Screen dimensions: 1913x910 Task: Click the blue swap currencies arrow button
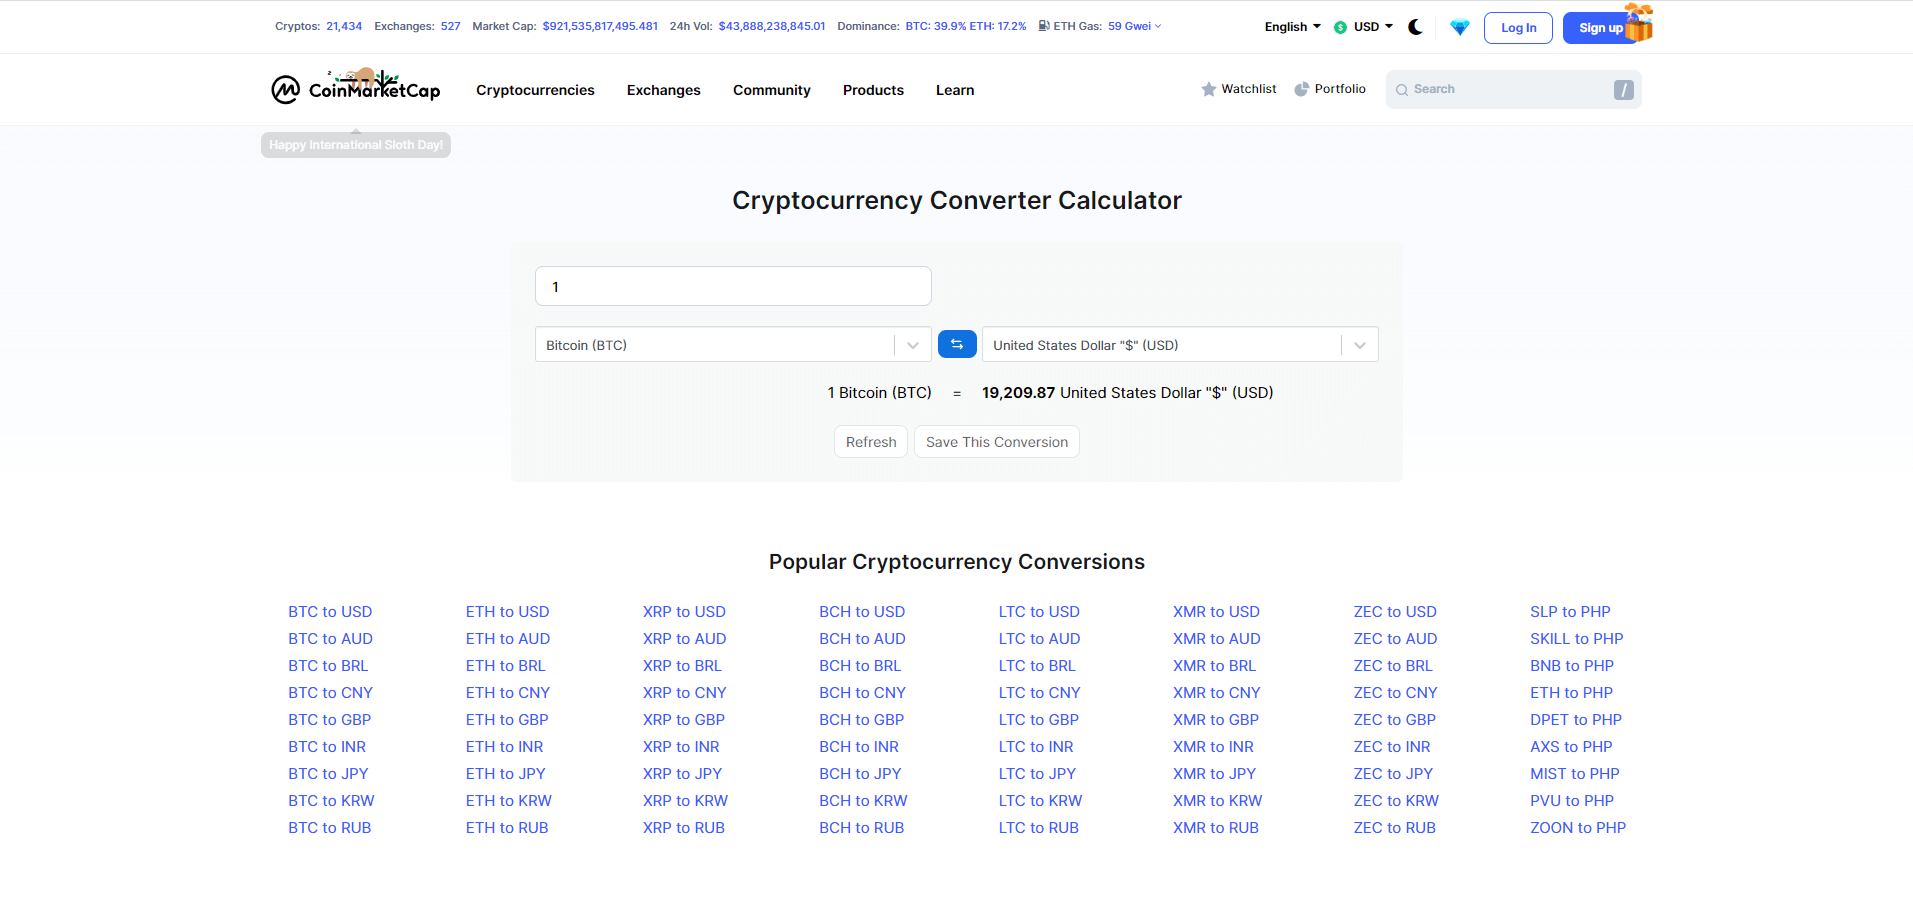(x=956, y=343)
